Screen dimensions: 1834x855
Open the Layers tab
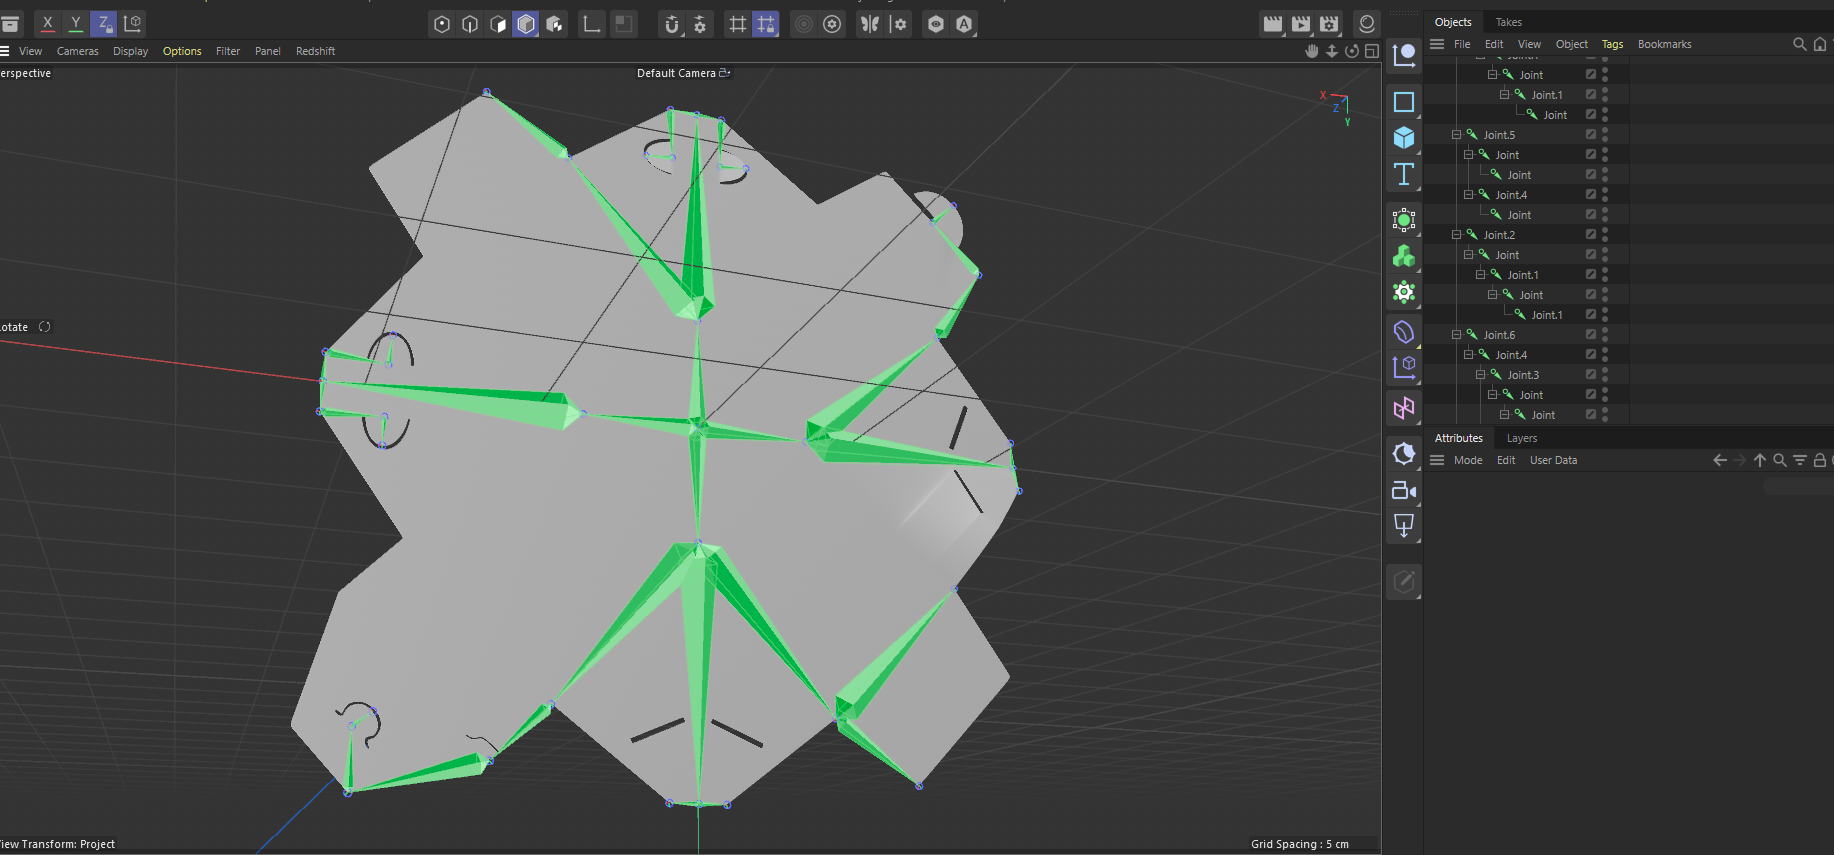(x=1521, y=438)
